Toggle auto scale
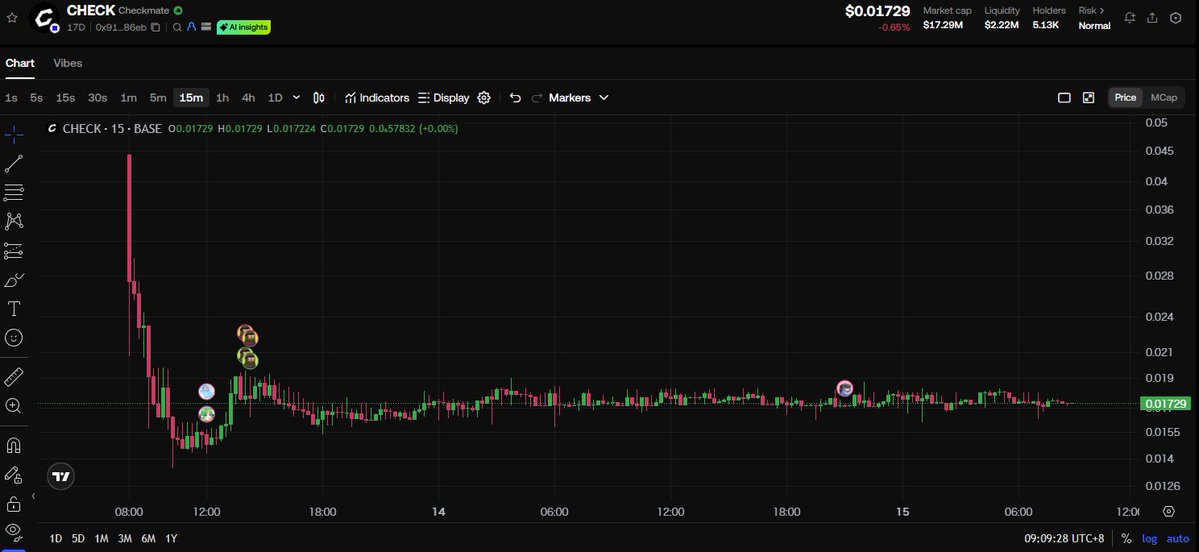 tap(1178, 538)
